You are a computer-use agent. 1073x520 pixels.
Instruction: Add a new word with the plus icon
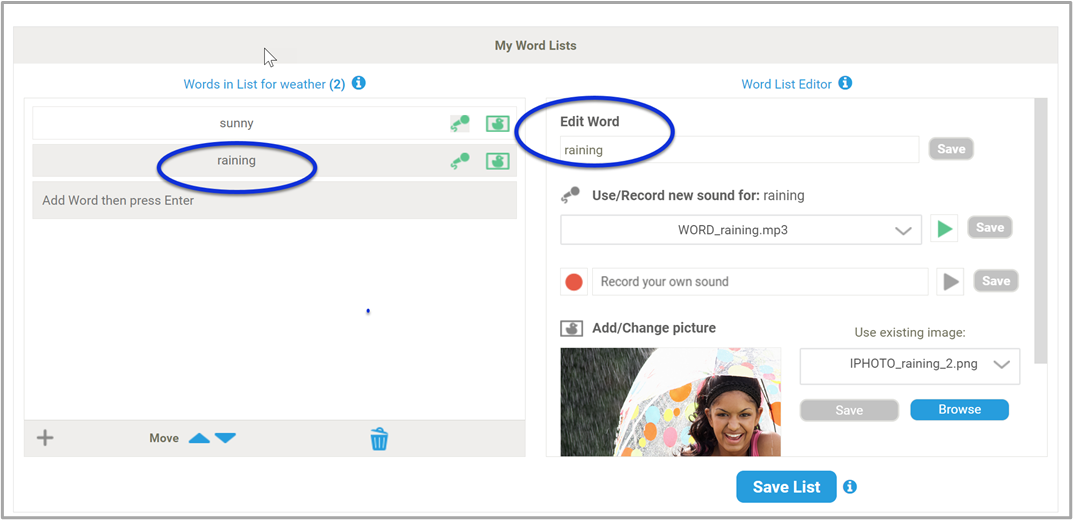point(45,438)
